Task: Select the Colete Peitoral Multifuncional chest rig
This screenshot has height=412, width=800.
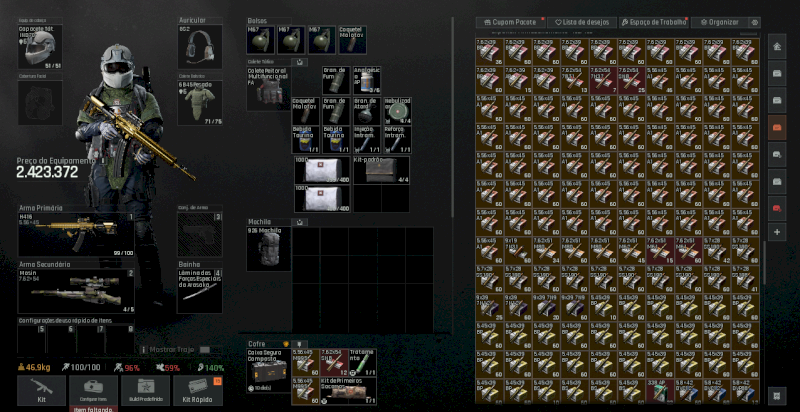Action: pos(269,89)
